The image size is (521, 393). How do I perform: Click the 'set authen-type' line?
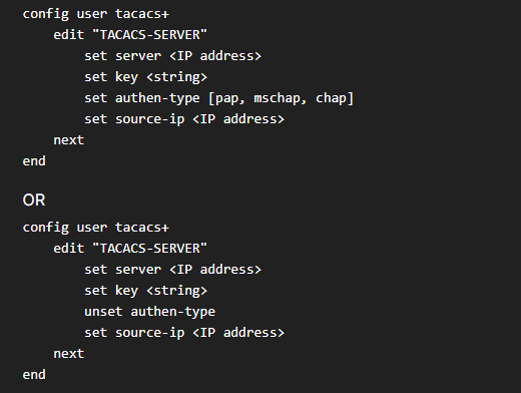pyautogui.click(x=219, y=98)
